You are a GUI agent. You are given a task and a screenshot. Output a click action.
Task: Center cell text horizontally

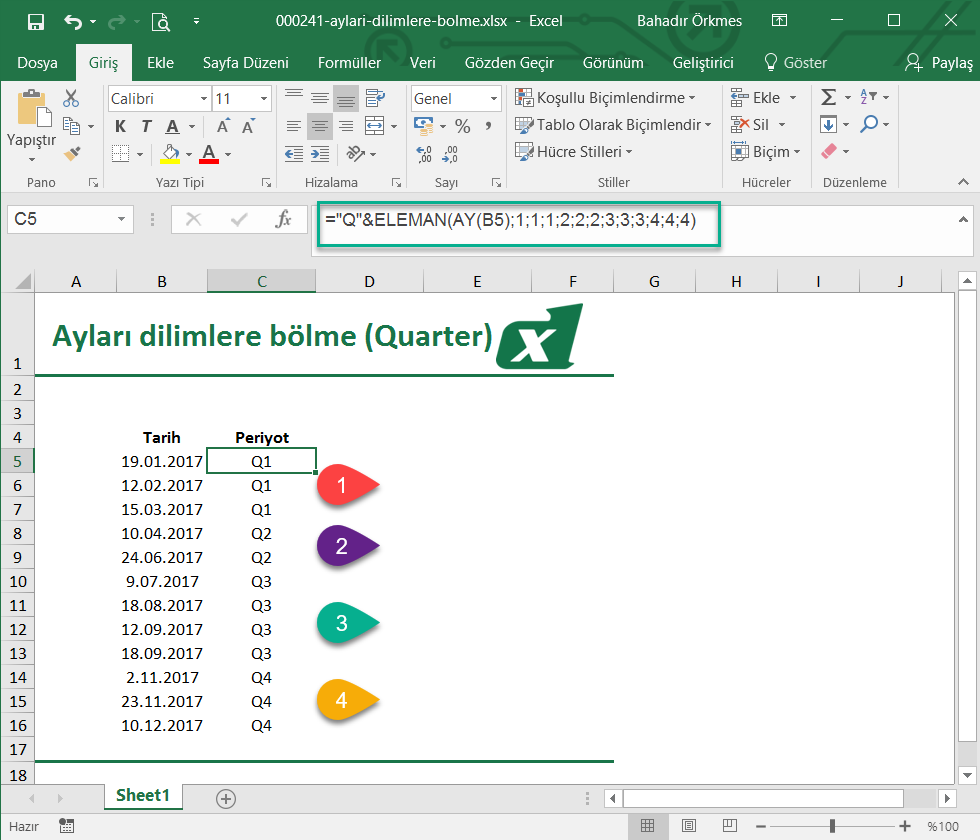coord(320,126)
